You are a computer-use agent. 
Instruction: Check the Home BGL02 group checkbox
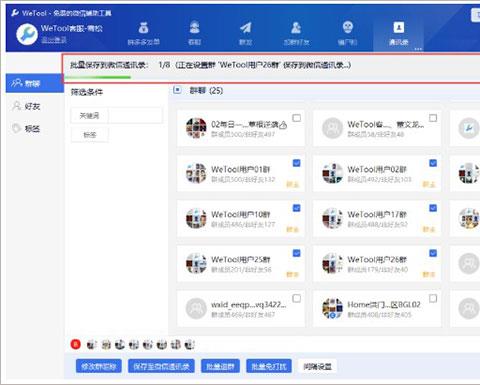[x=433, y=298]
